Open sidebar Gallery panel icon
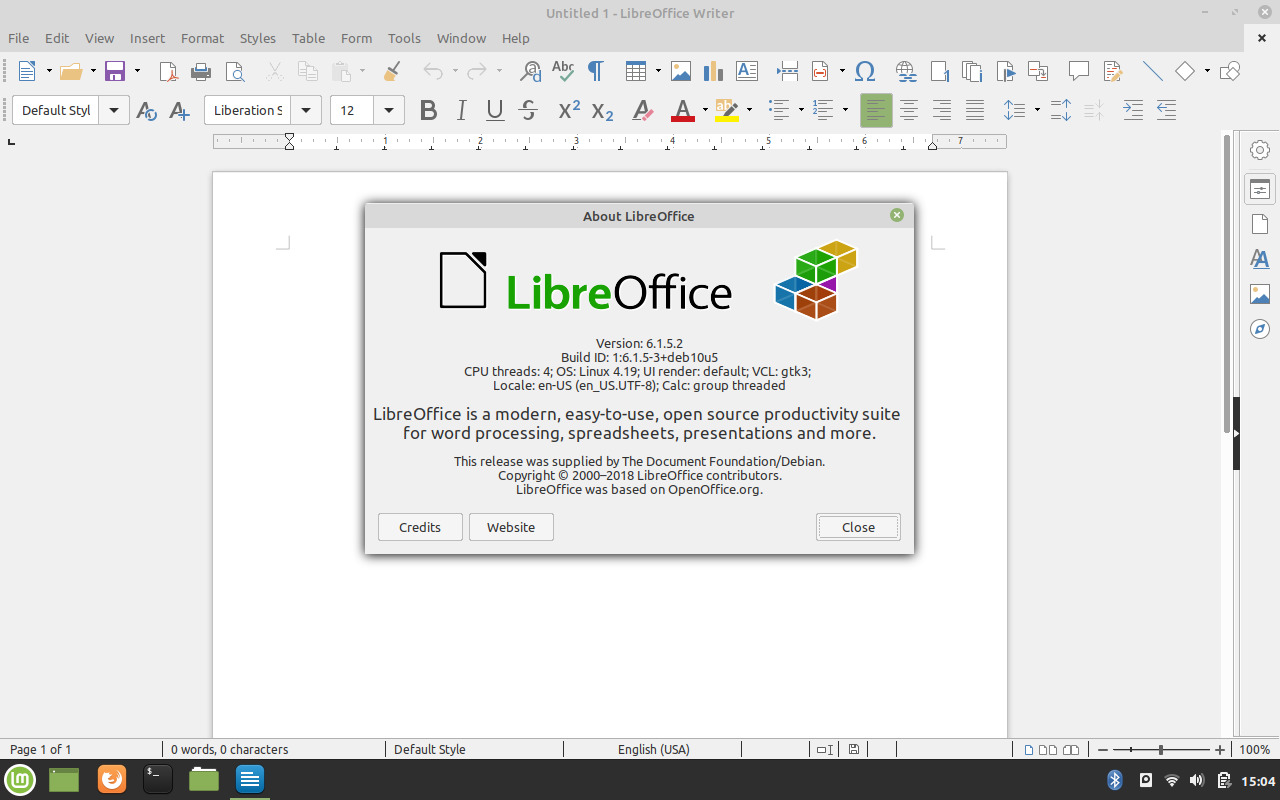 pyautogui.click(x=1260, y=294)
